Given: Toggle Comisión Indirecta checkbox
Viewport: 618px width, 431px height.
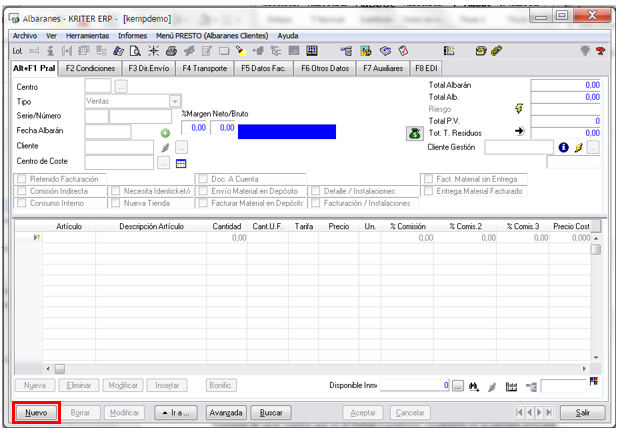Looking at the screenshot, I should tap(22, 191).
